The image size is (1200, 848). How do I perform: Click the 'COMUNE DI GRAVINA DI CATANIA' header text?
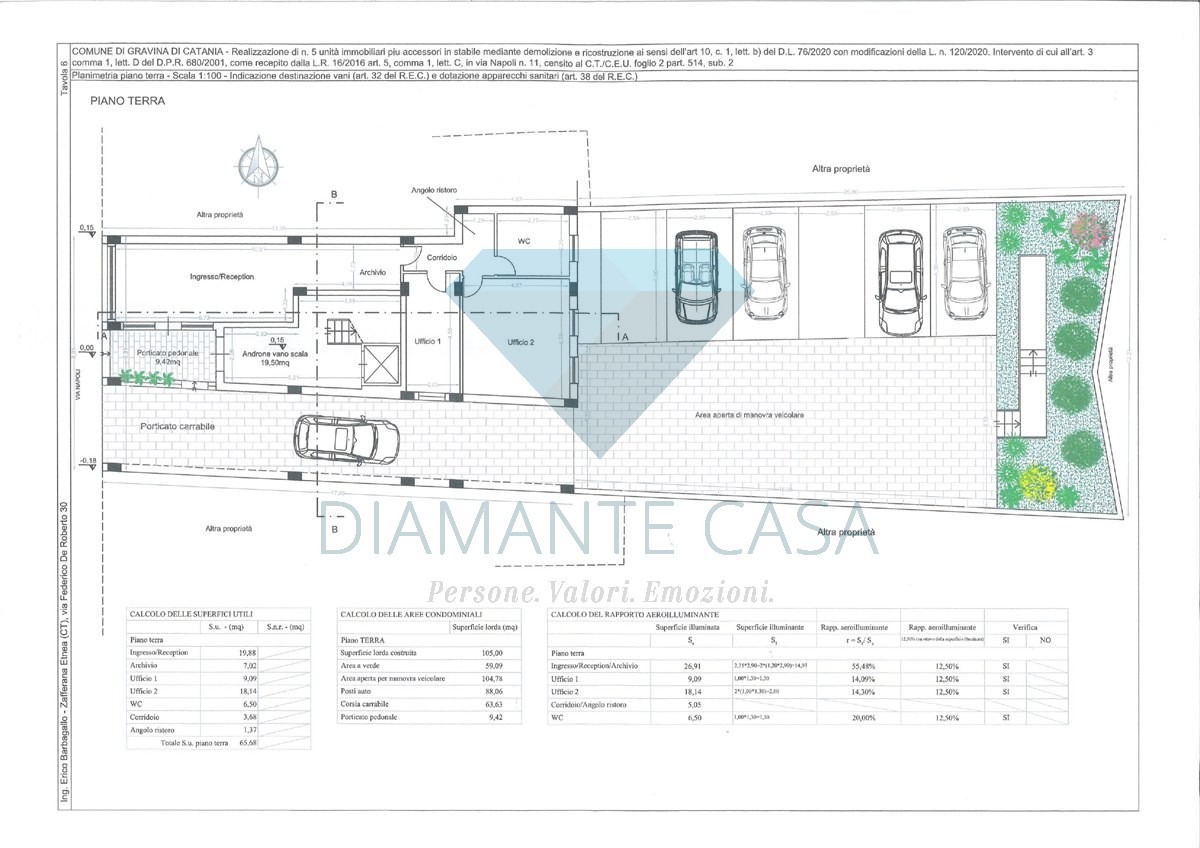pyautogui.click(x=148, y=50)
